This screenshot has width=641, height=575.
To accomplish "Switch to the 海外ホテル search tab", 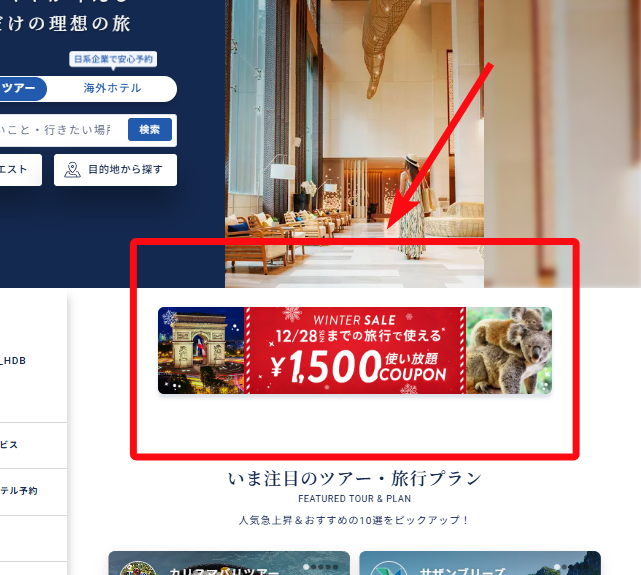I will (112, 88).
